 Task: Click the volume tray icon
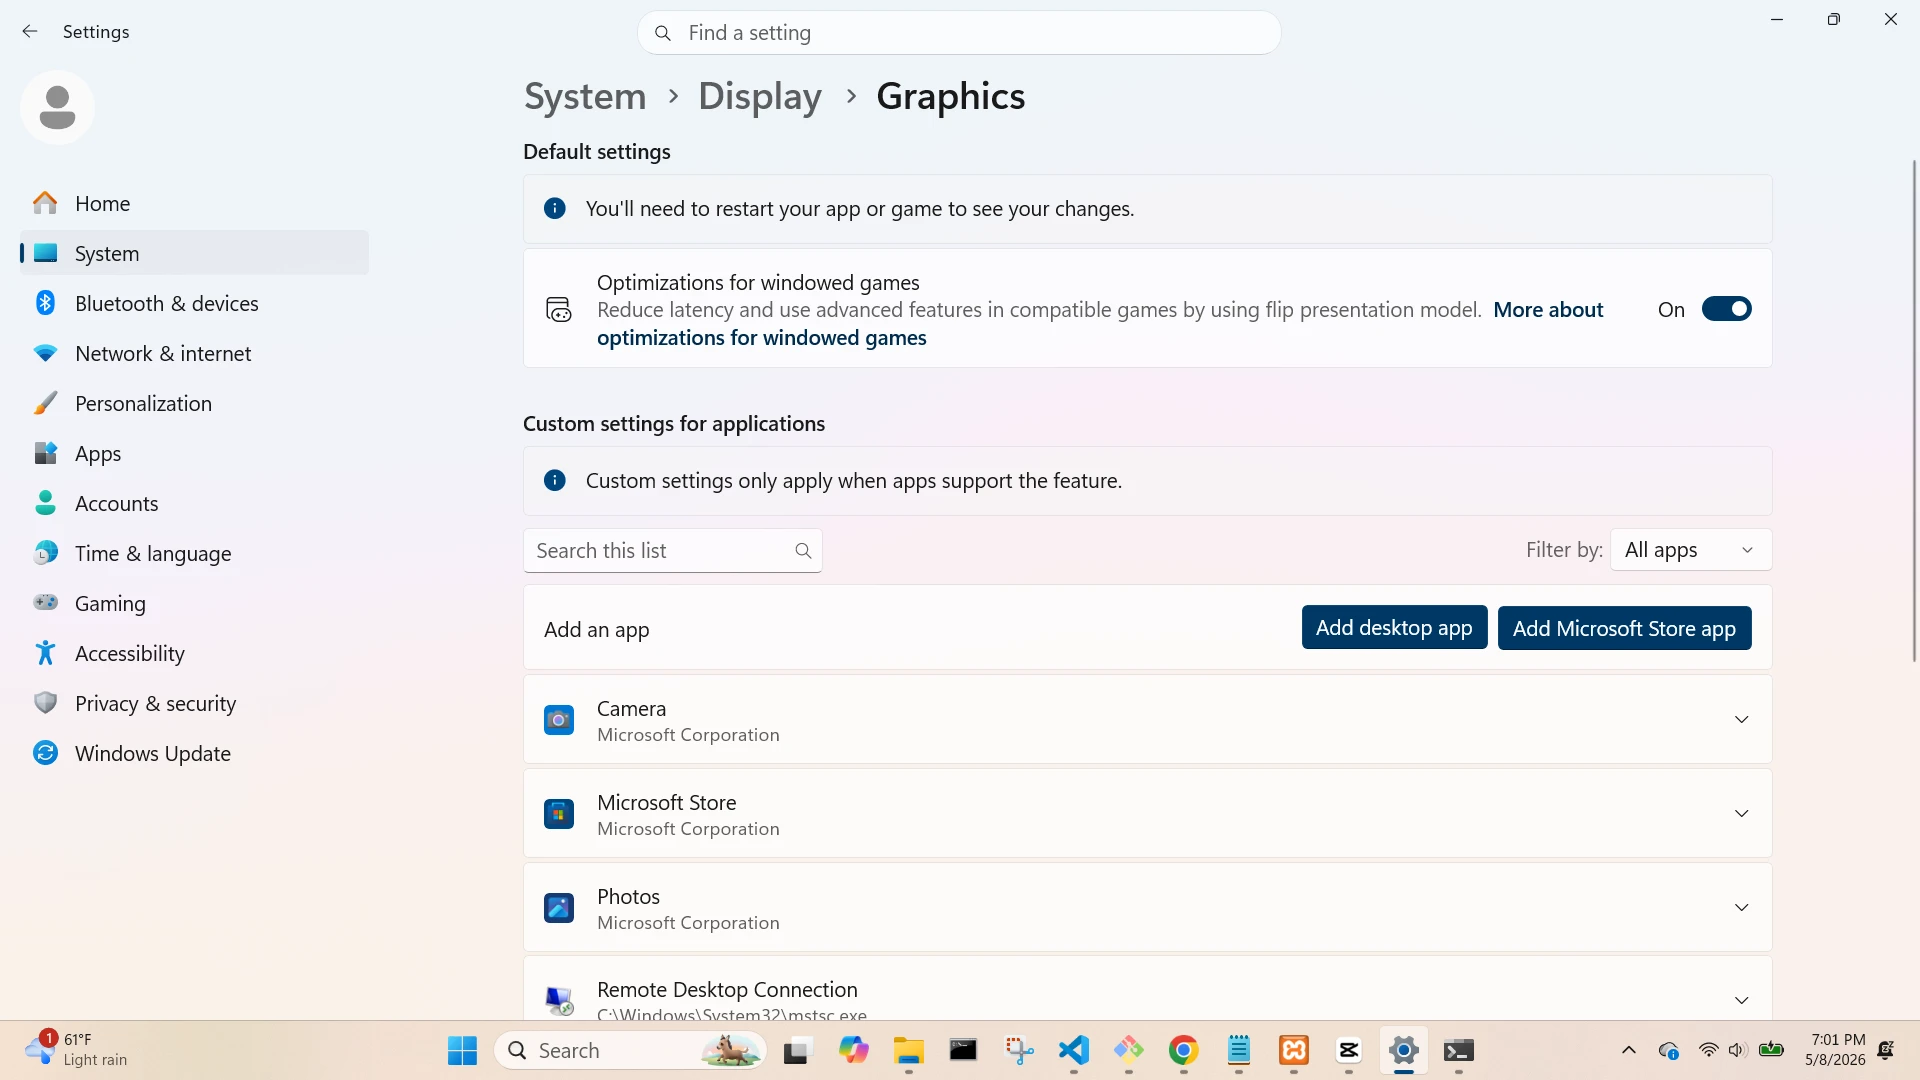(1737, 1050)
